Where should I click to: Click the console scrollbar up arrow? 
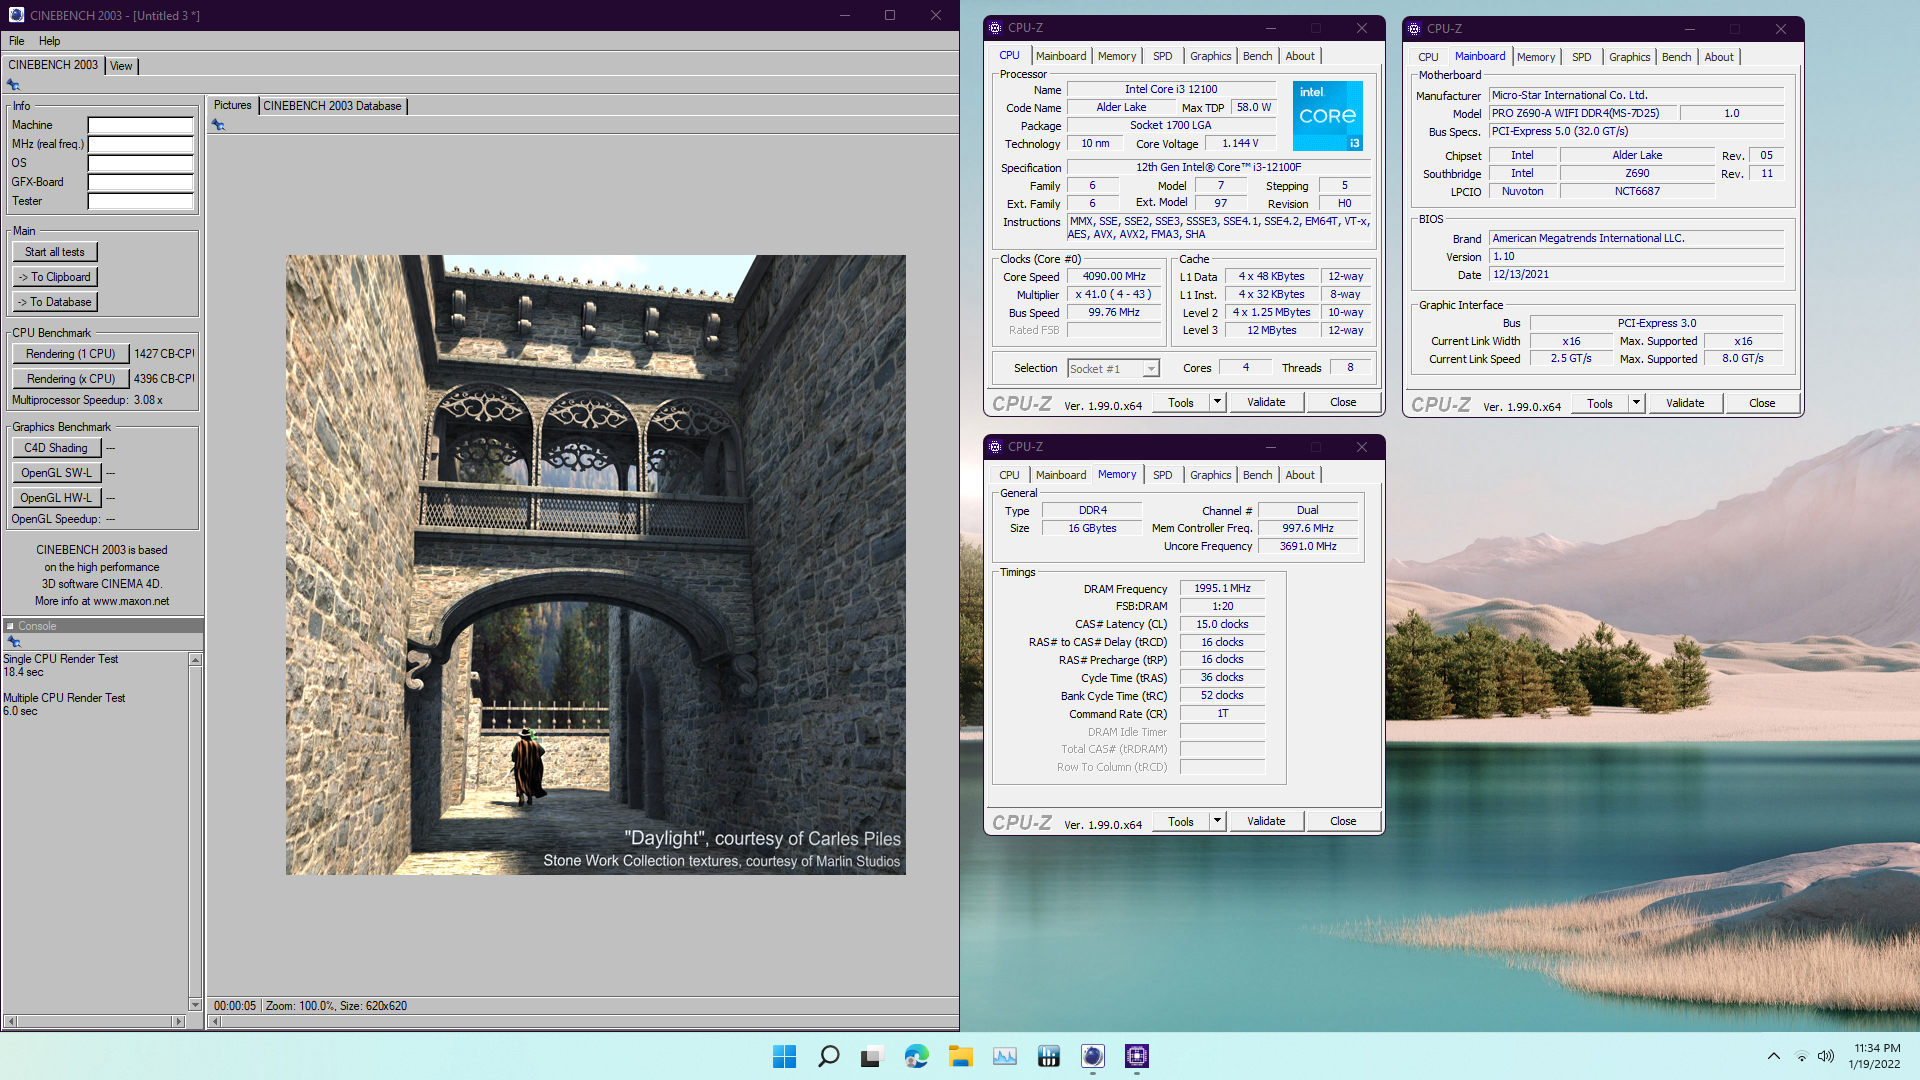pos(195,660)
